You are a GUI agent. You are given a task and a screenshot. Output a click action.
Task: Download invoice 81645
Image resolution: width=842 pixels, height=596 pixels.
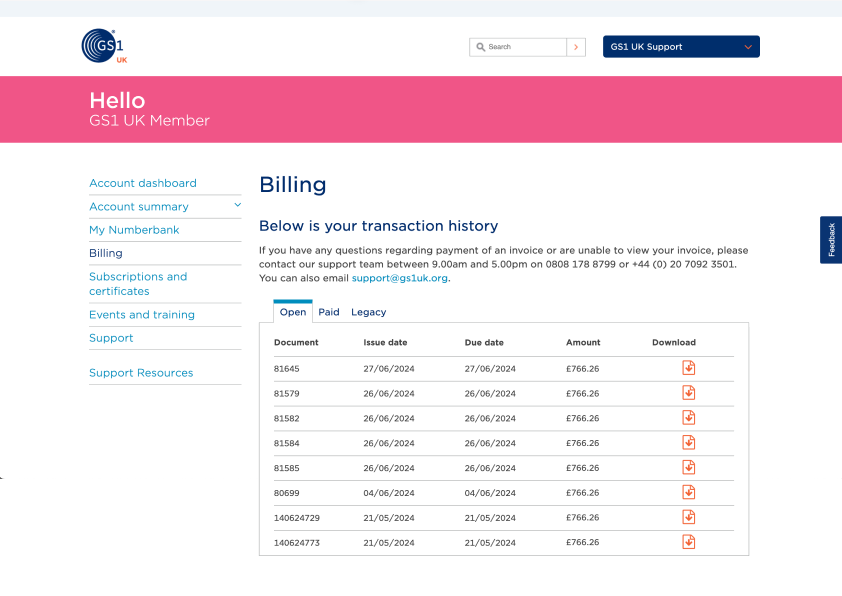click(x=688, y=368)
